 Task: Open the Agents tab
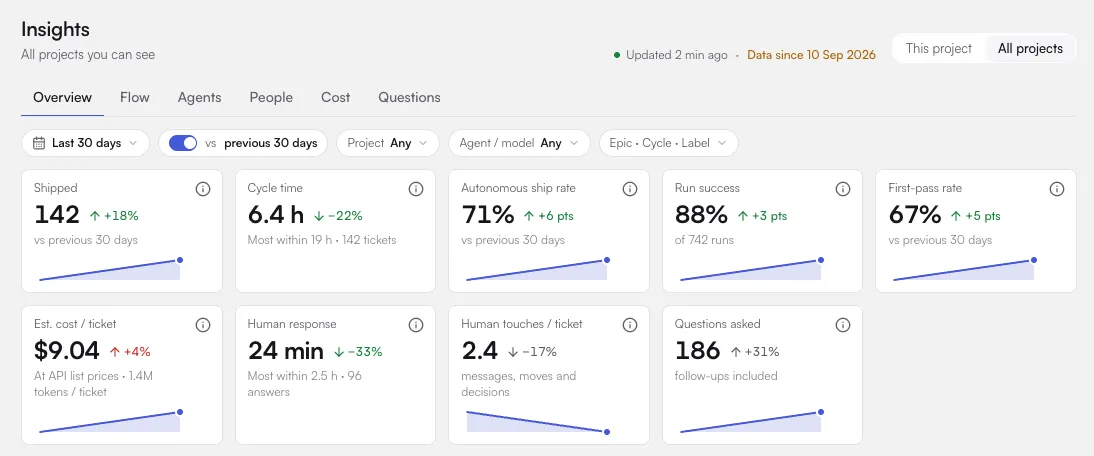[x=200, y=98]
